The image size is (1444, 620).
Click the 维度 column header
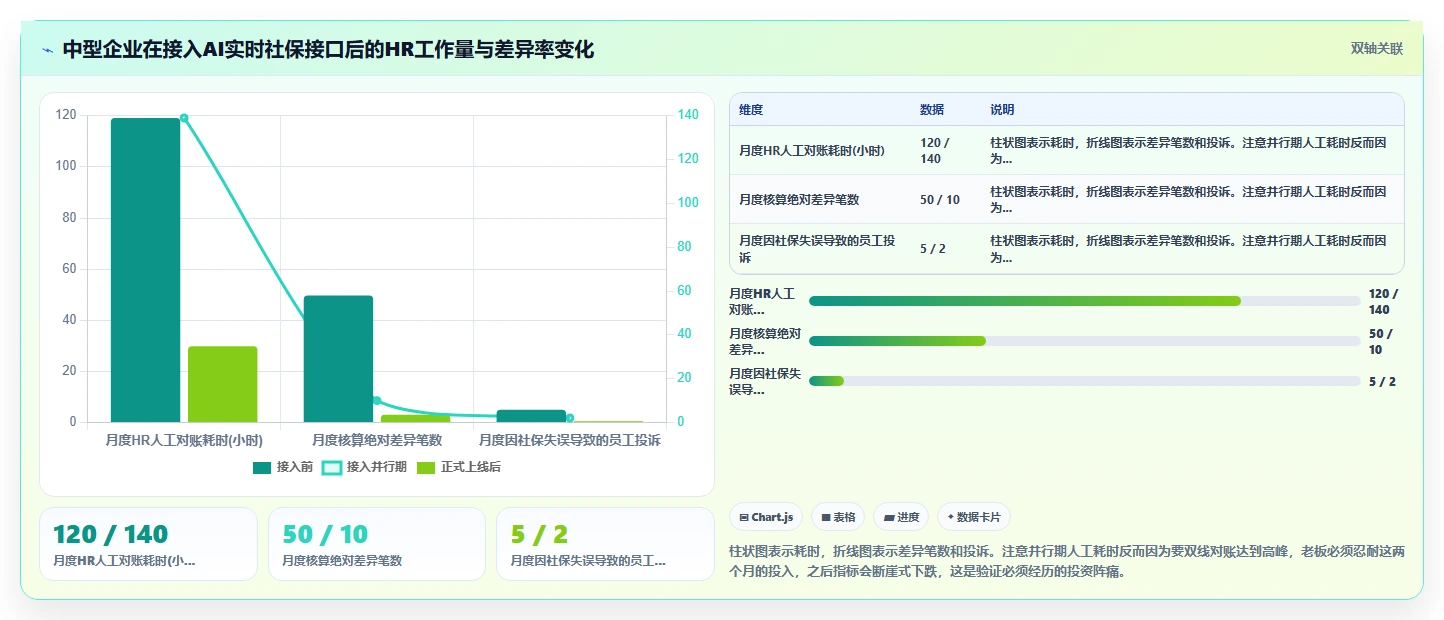coord(751,110)
